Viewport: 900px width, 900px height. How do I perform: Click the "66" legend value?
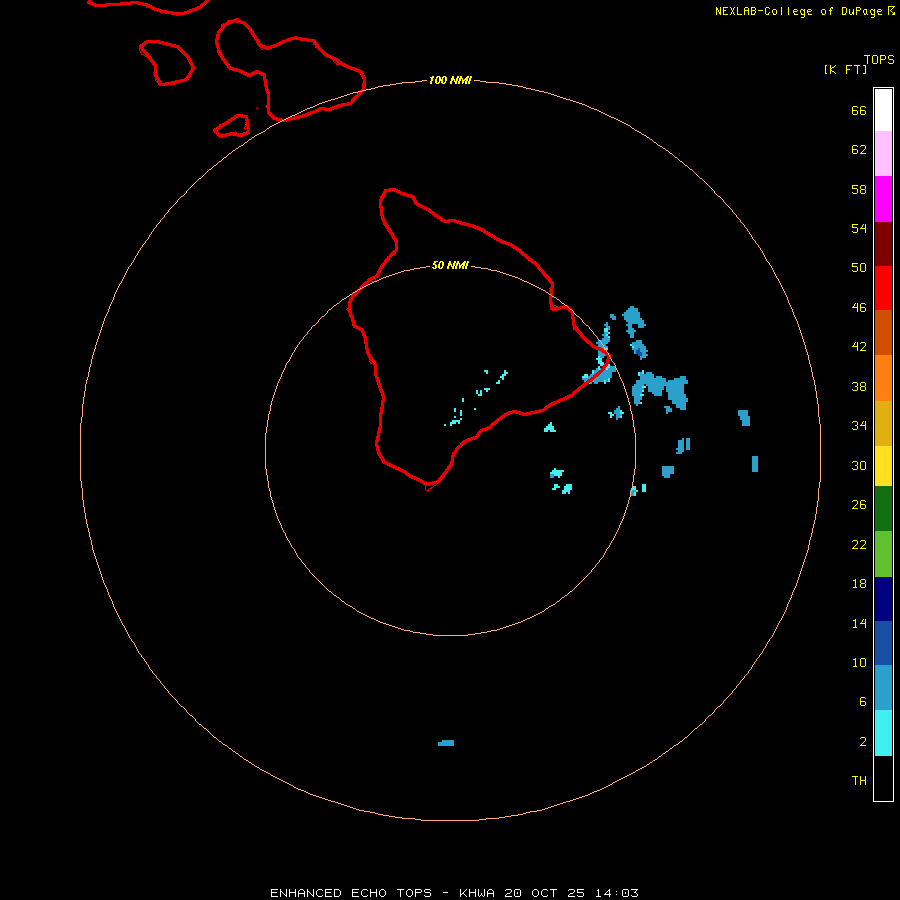(x=859, y=110)
